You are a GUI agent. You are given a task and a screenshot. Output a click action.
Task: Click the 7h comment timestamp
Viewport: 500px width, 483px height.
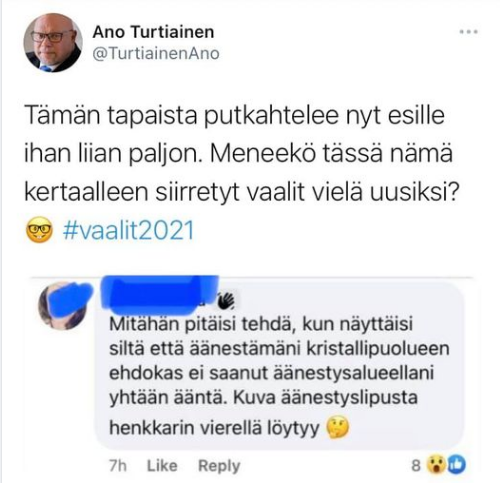click(x=118, y=465)
